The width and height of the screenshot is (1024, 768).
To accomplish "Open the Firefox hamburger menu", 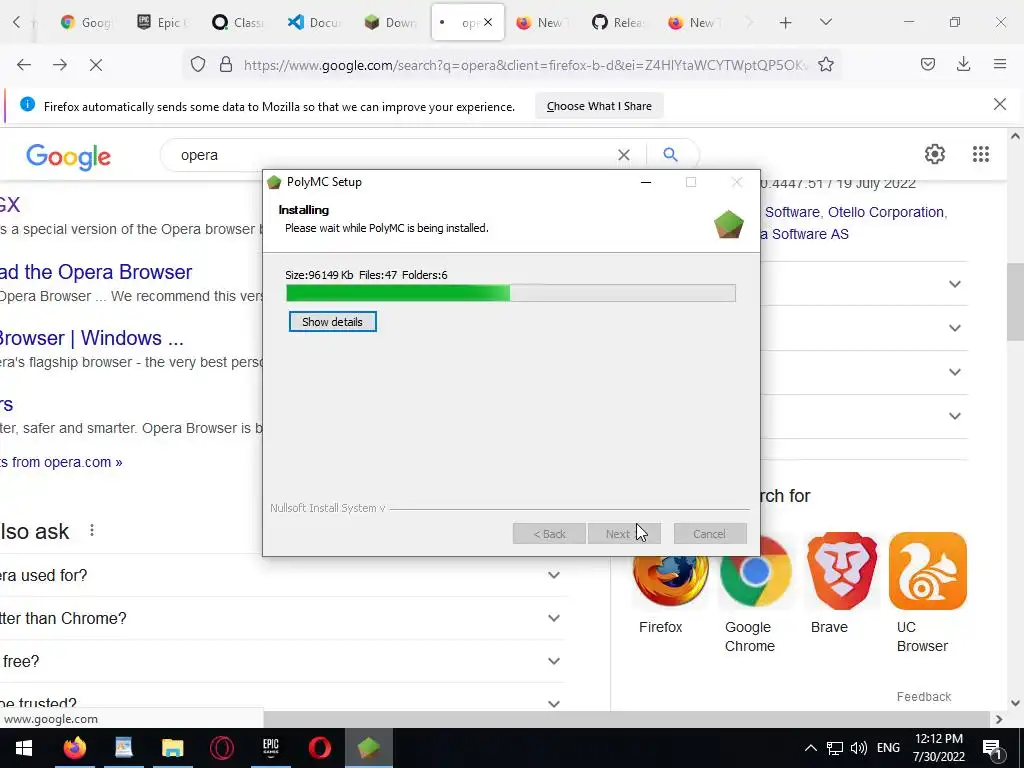I will click(1000, 64).
